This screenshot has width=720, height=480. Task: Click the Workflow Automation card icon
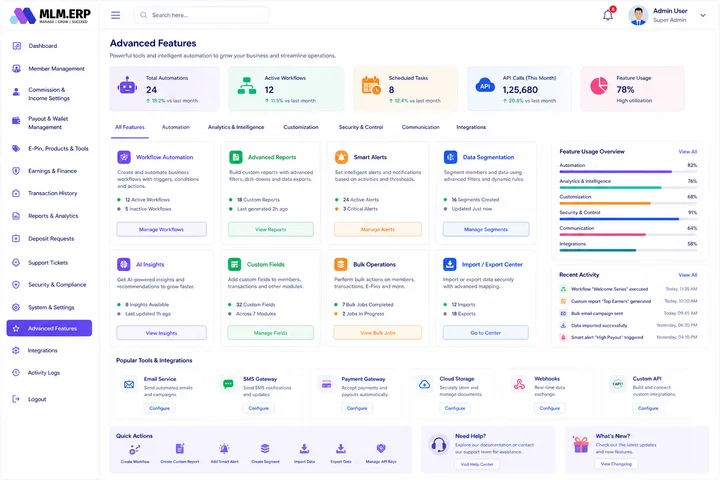coord(124,157)
